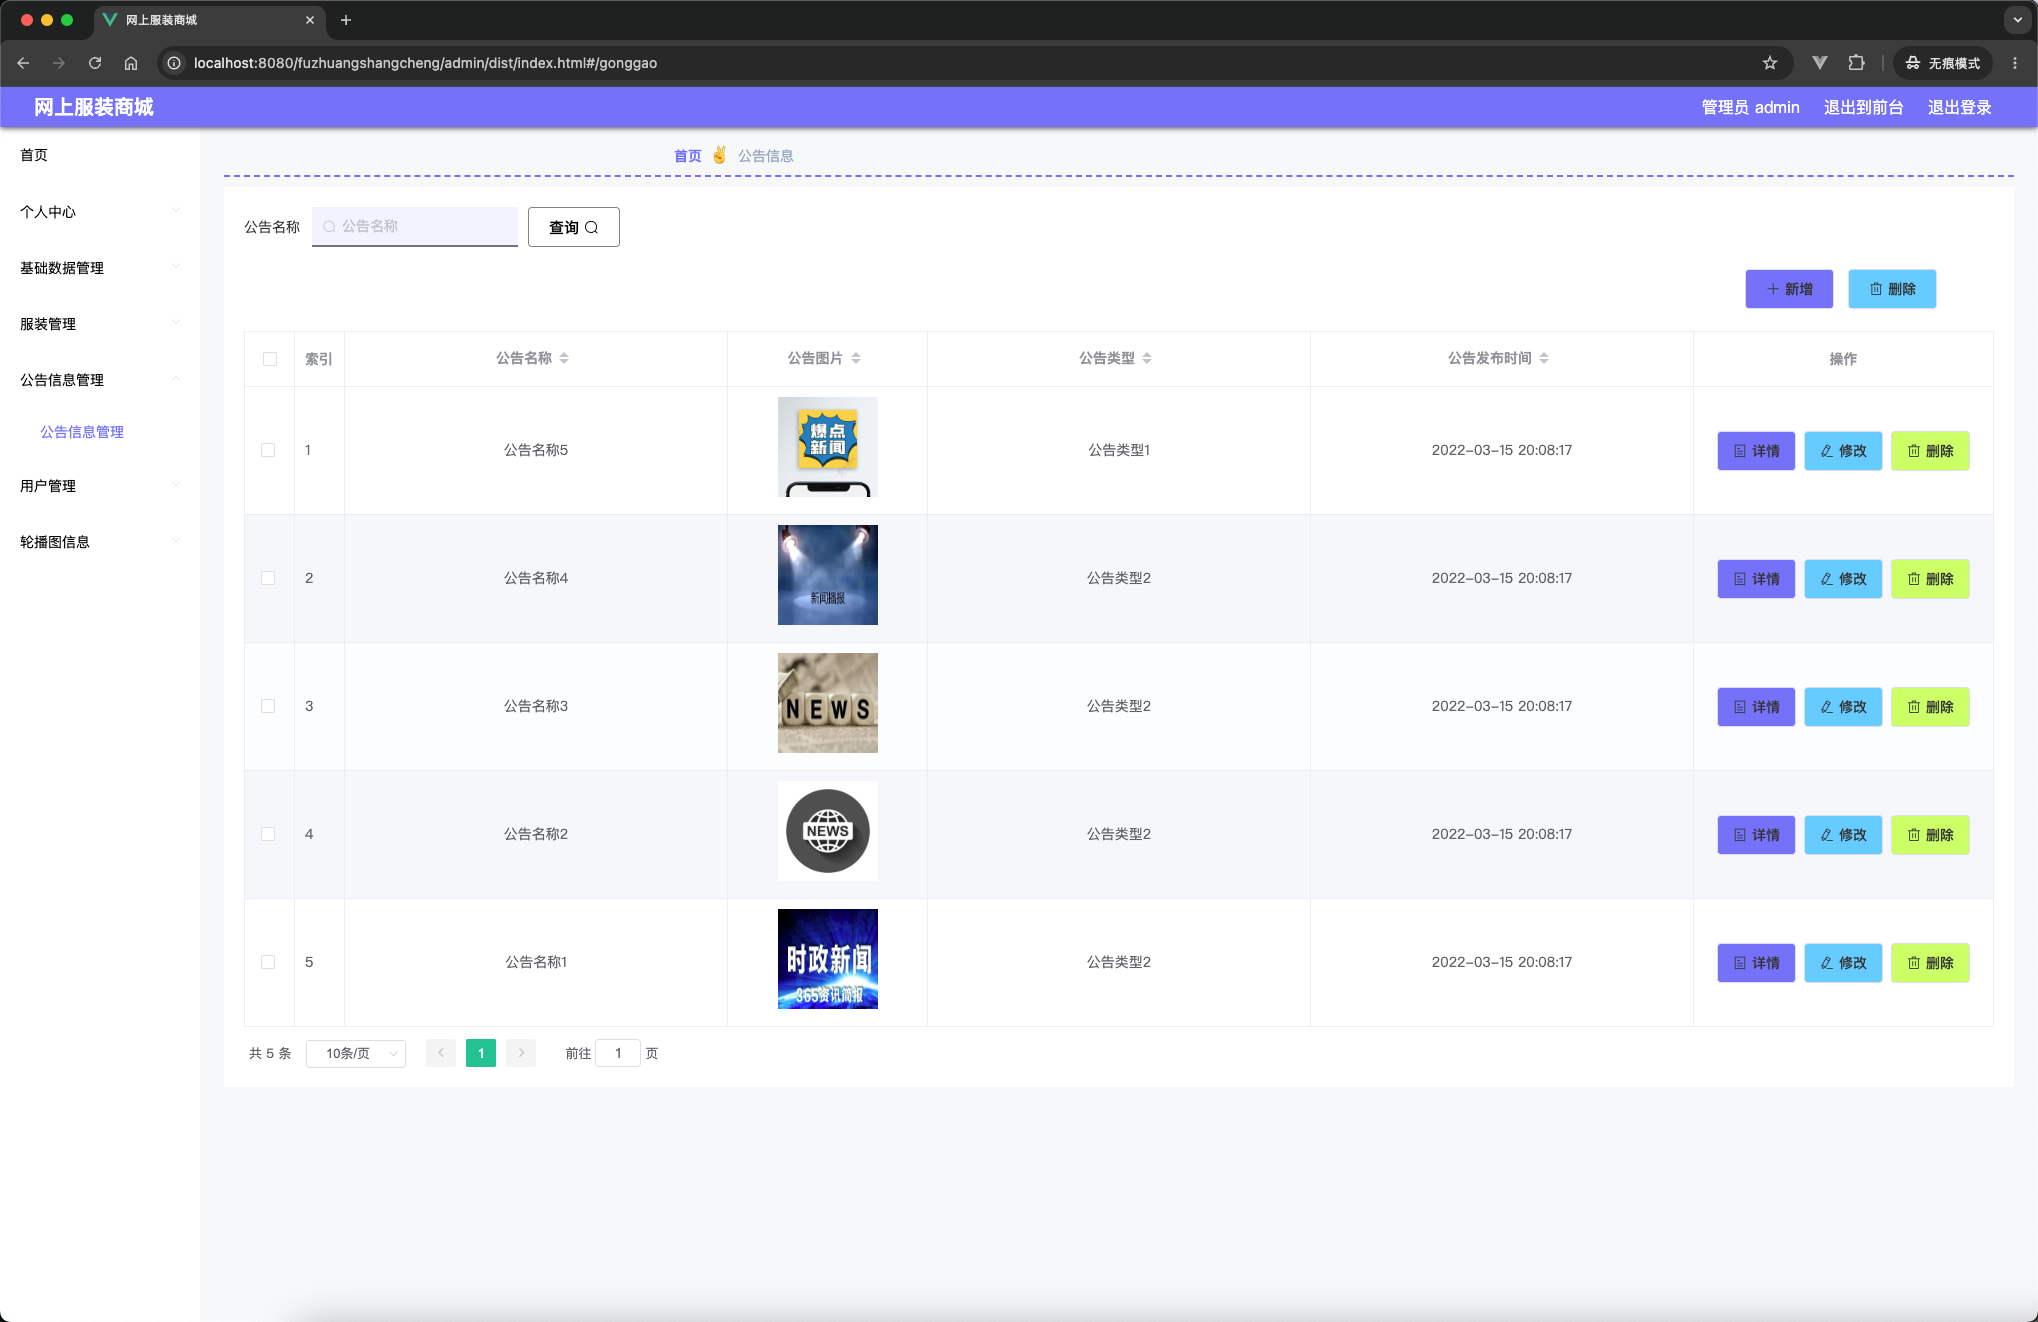2038x1322 pixels.
Task: Edit the 公告名称4 row
Action: tap(1843, 579)
